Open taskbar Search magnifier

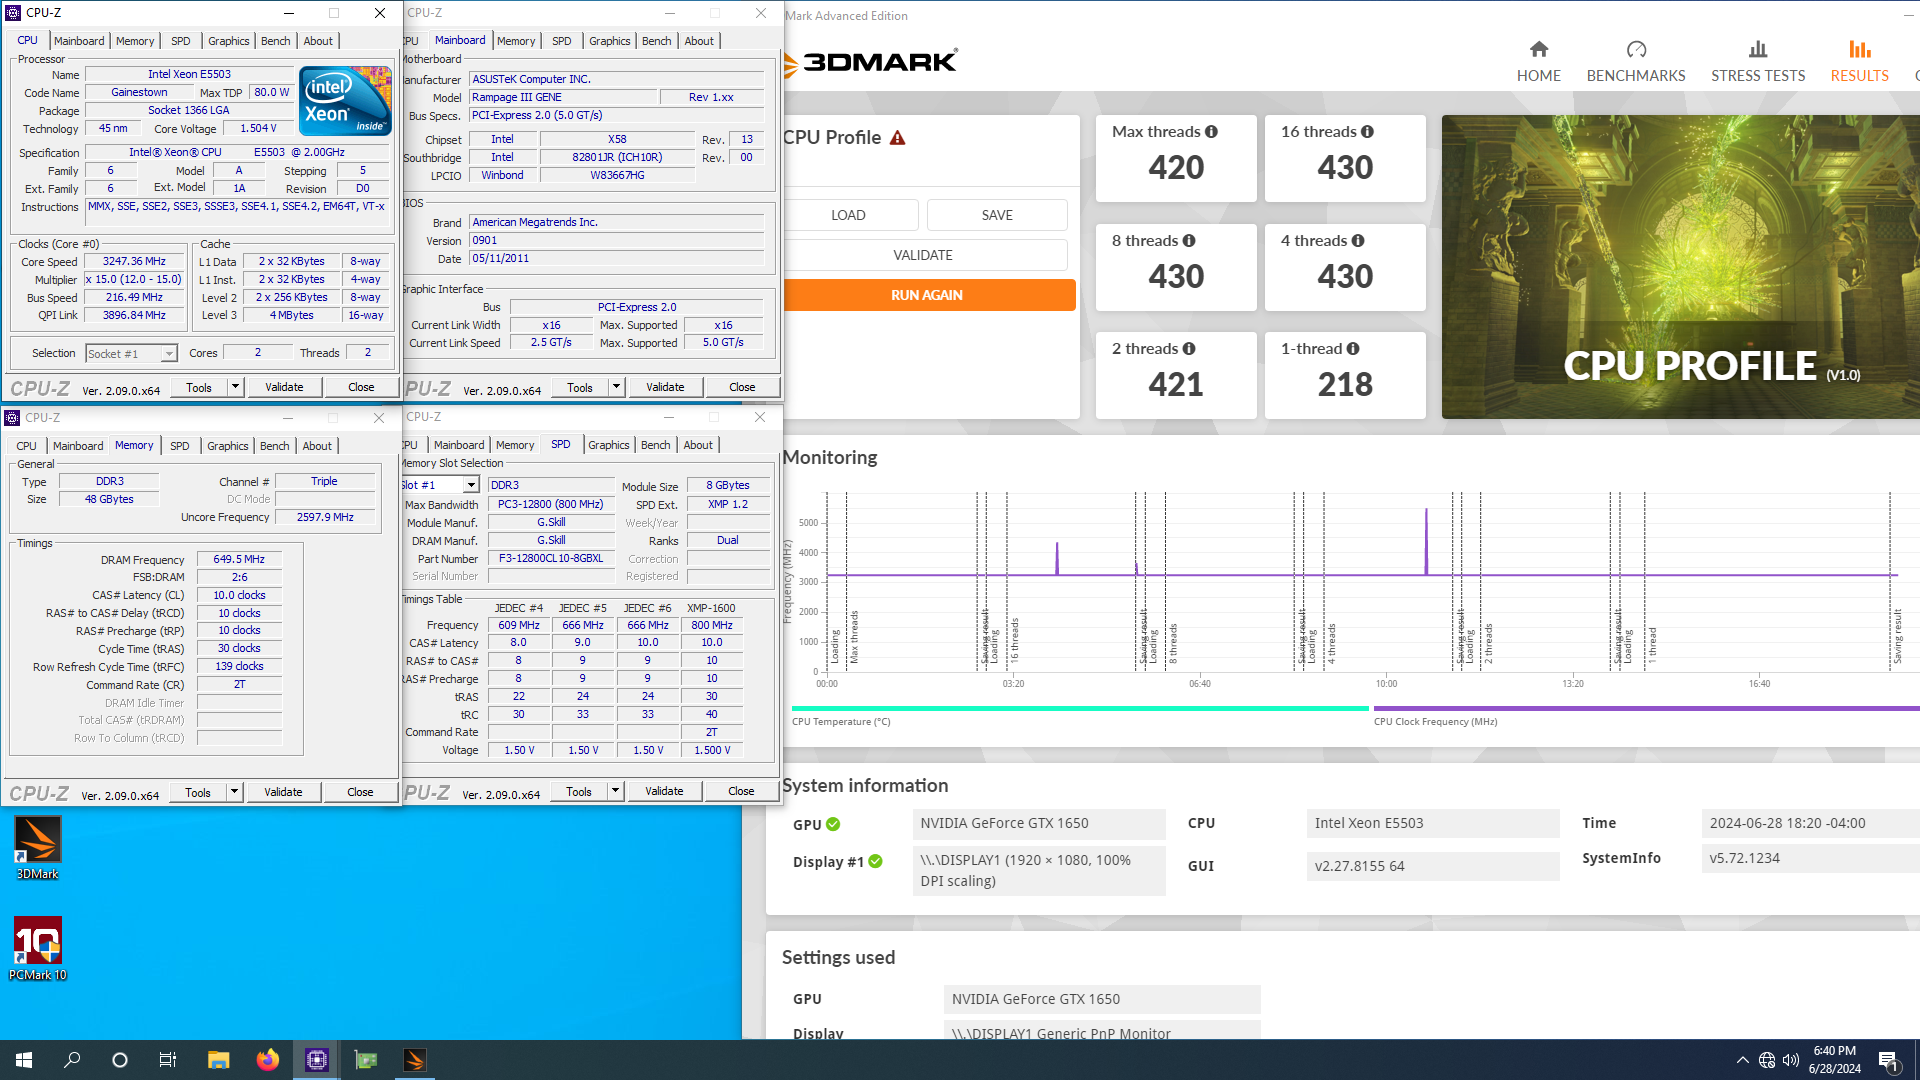[x=72, y=1060]
